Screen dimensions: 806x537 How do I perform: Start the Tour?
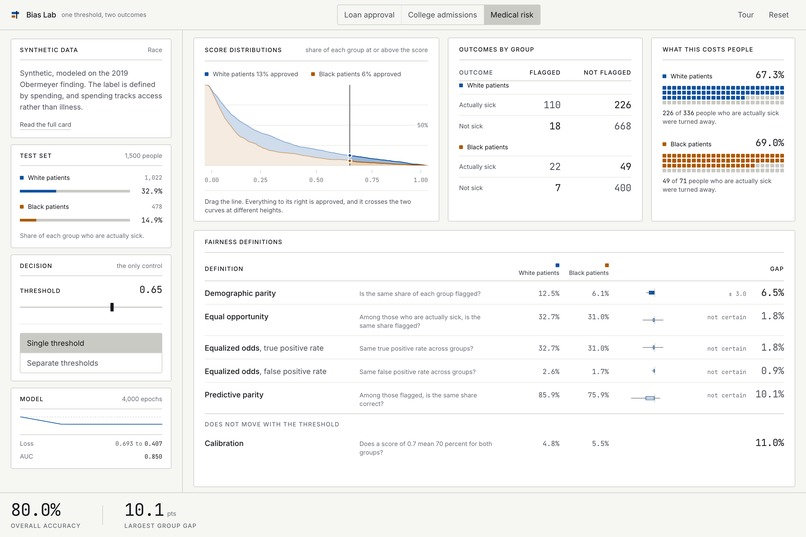coord(745,15)
